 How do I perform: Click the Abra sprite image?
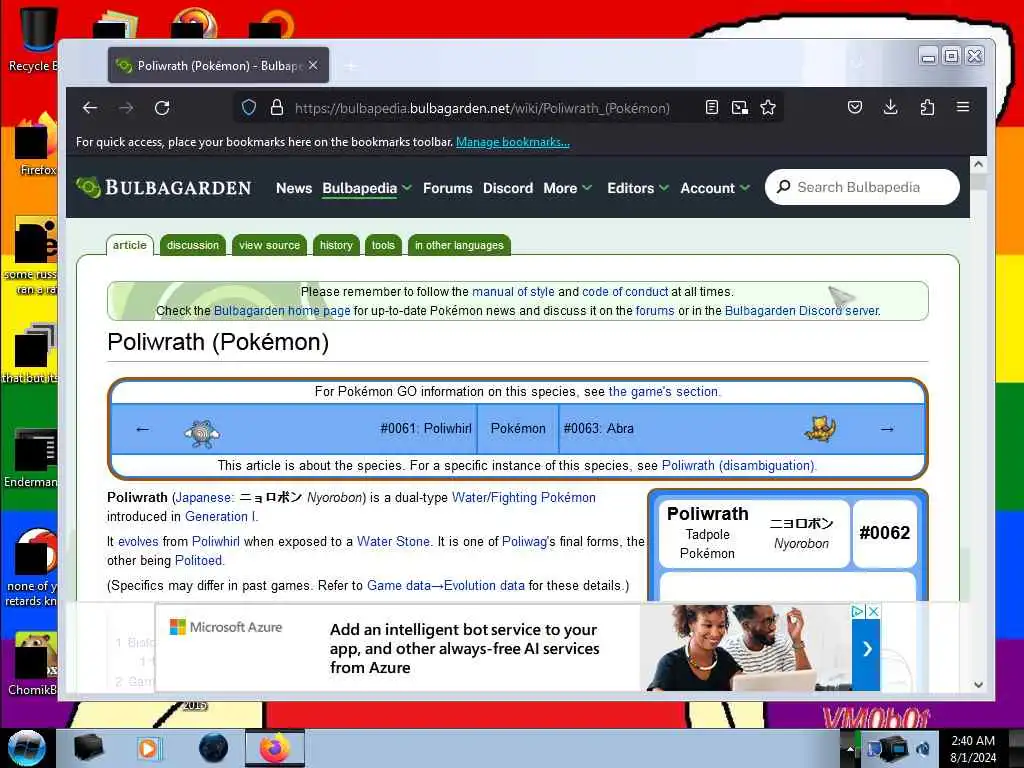coord(820,429)
